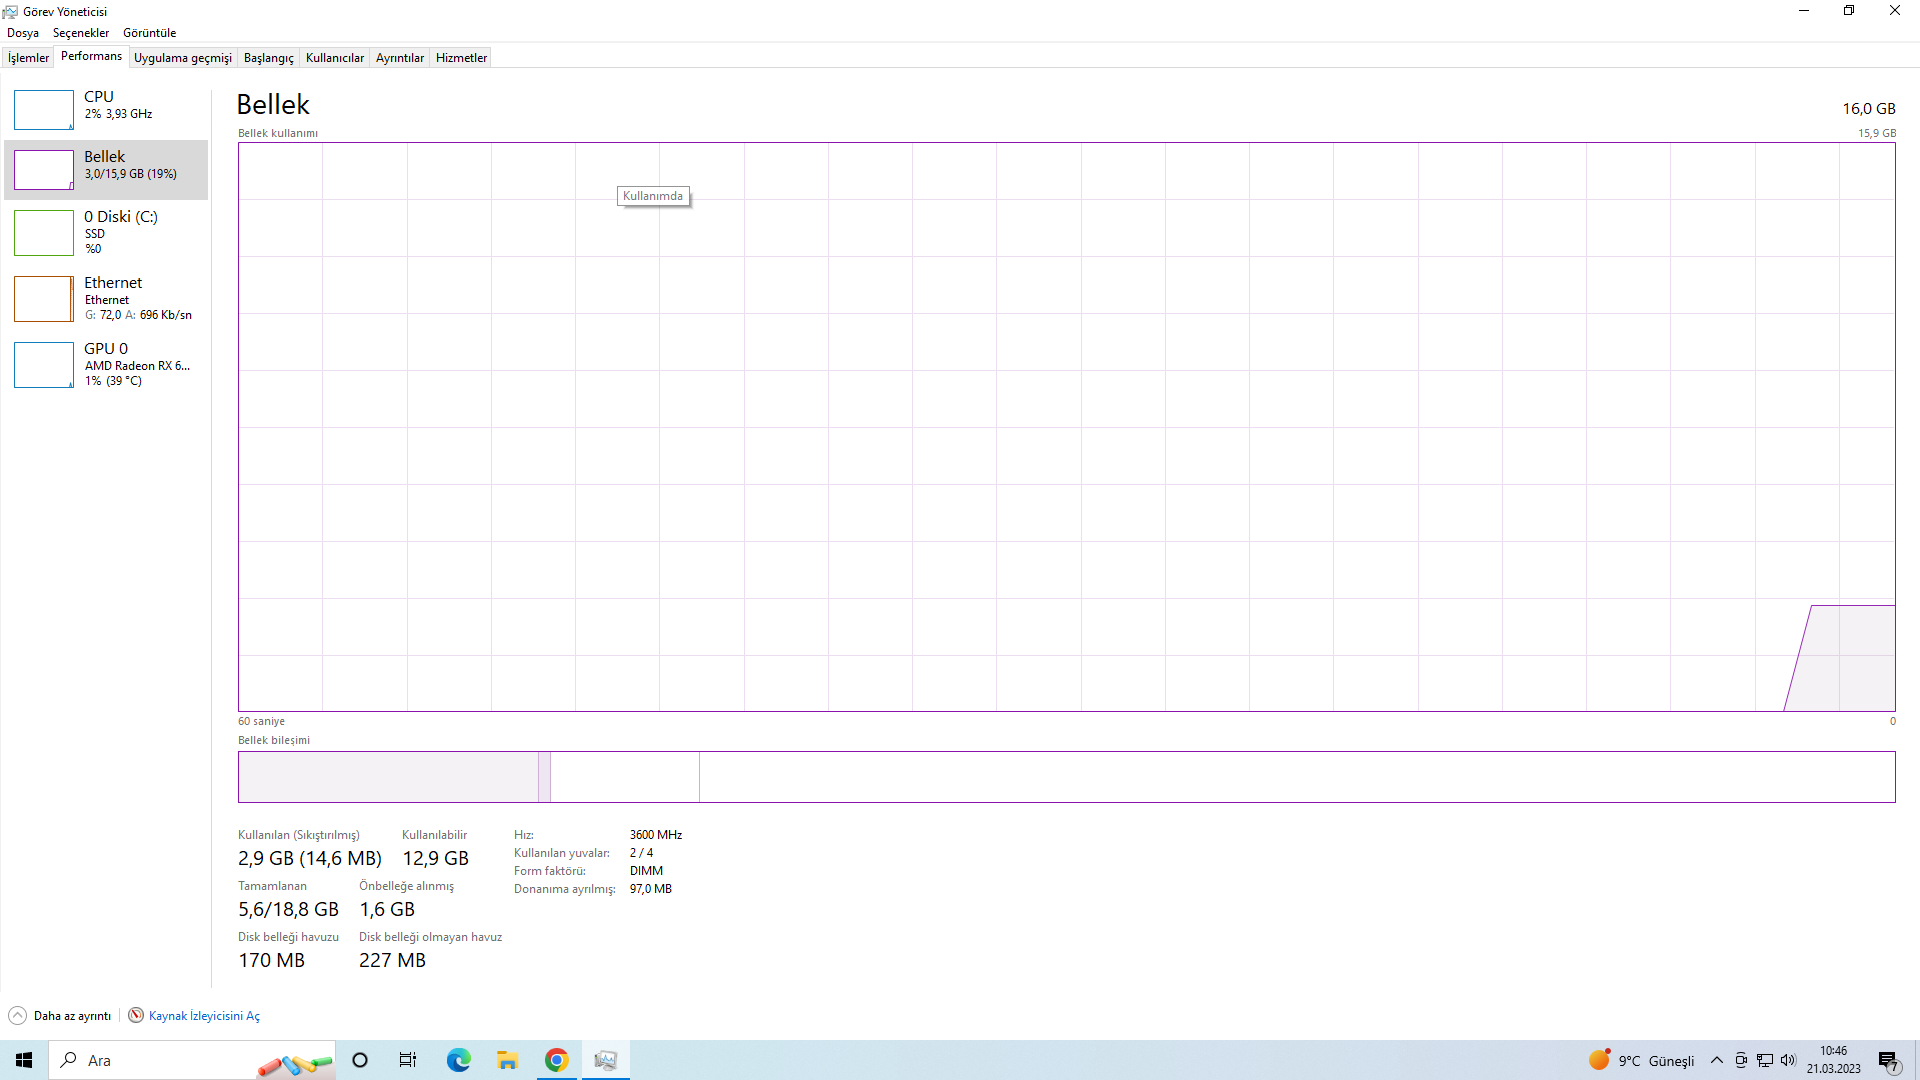This screenshot has height=1080, width=1920.
Task: Collapse view with Daha az ayrıntı chevron
Action: [x=17, y=1015]
